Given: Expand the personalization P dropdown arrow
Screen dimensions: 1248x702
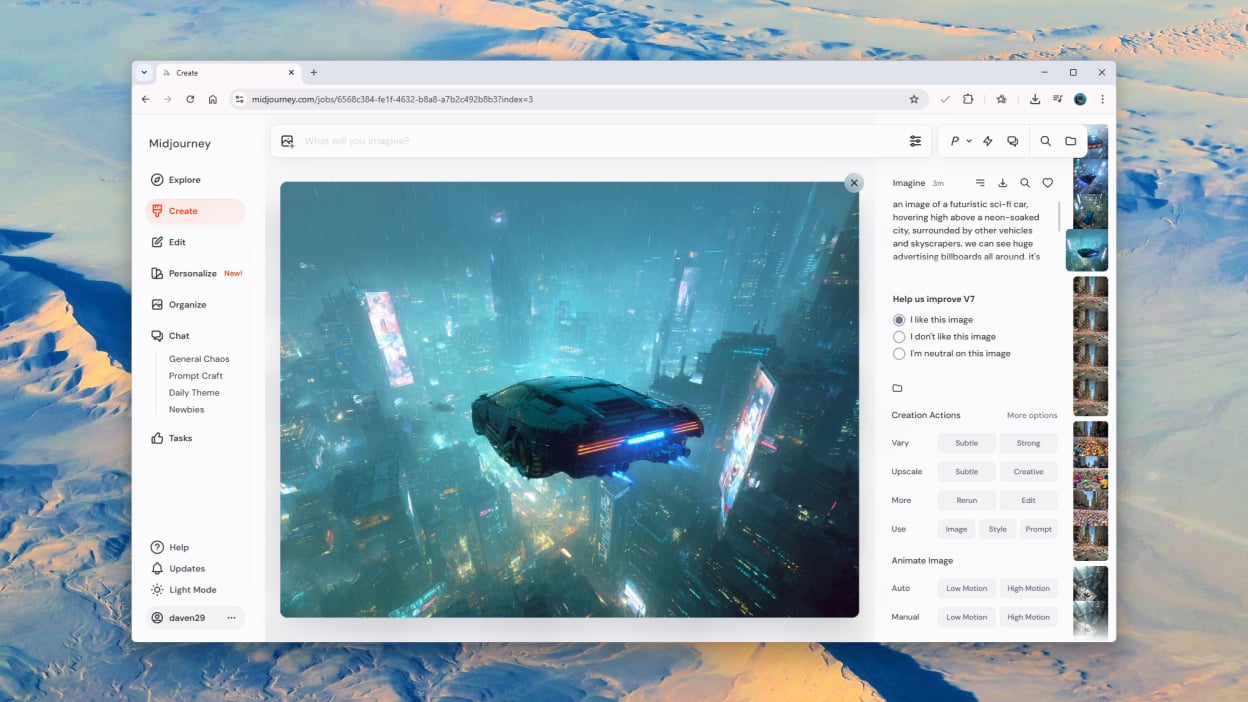Looking at the screenshot, I should pos(969,141).
